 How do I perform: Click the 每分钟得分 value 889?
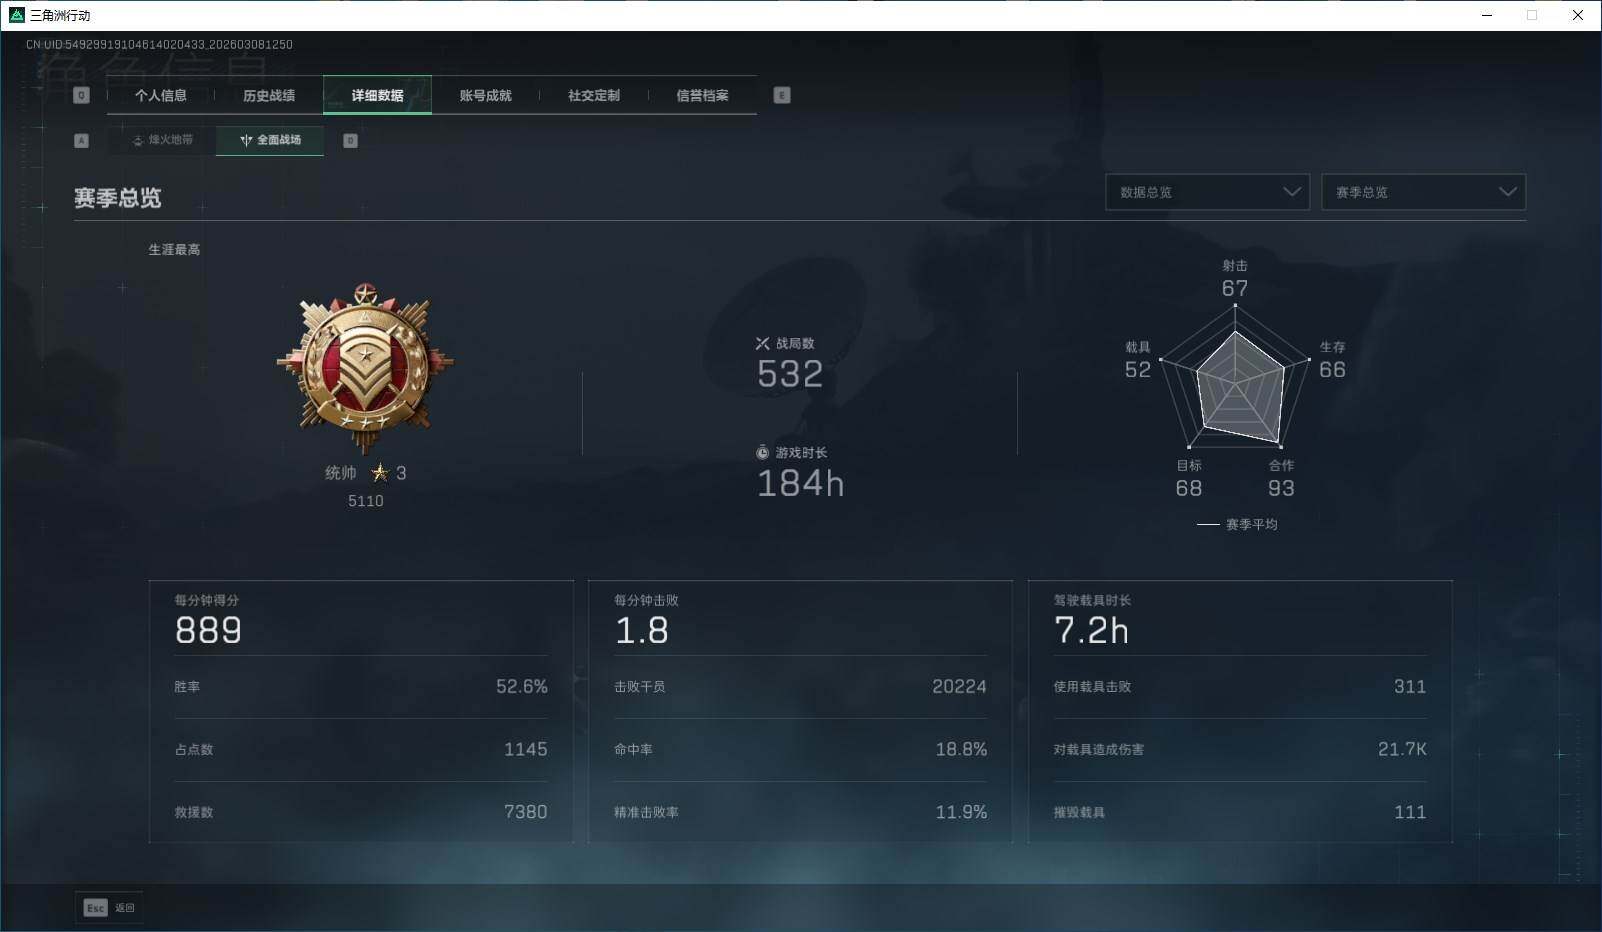[x=208, y=631]
